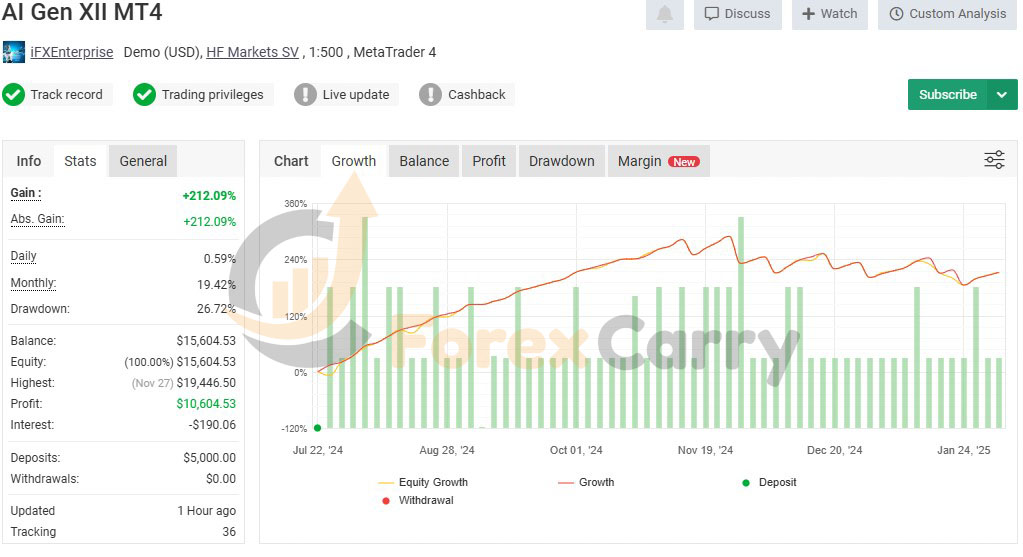Expand the Subscribe dropdown arrow

1002,95
